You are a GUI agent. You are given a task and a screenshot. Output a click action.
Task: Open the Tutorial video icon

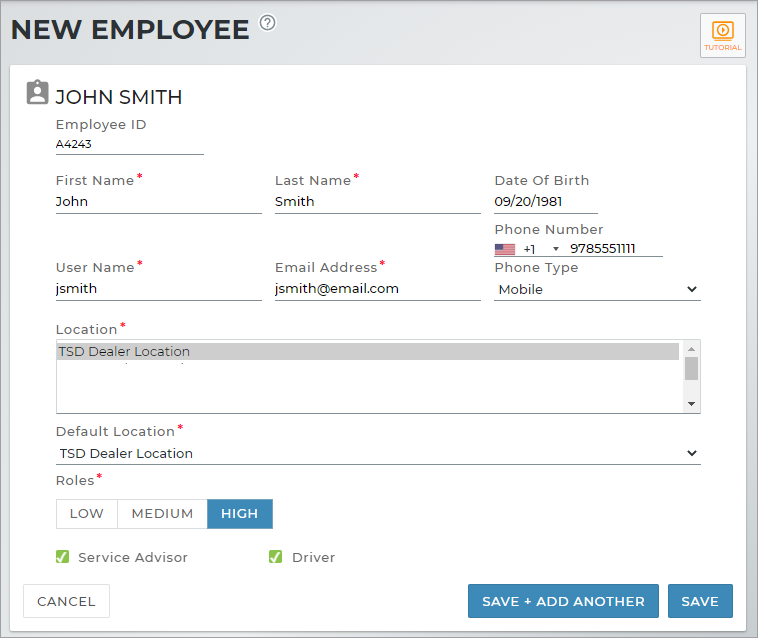point(722,35)
